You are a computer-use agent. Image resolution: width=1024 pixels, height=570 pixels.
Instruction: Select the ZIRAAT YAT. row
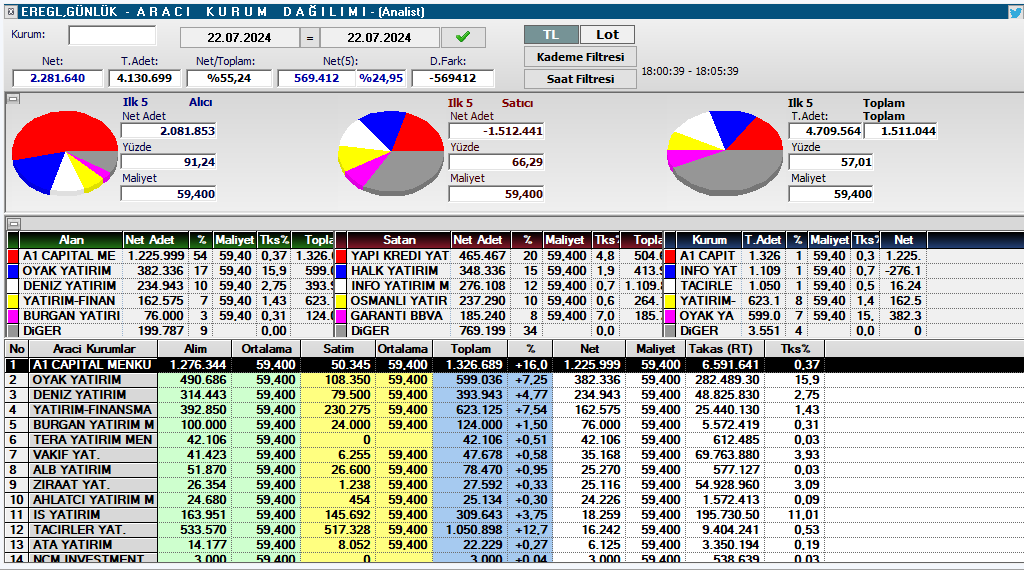[513, 485]
